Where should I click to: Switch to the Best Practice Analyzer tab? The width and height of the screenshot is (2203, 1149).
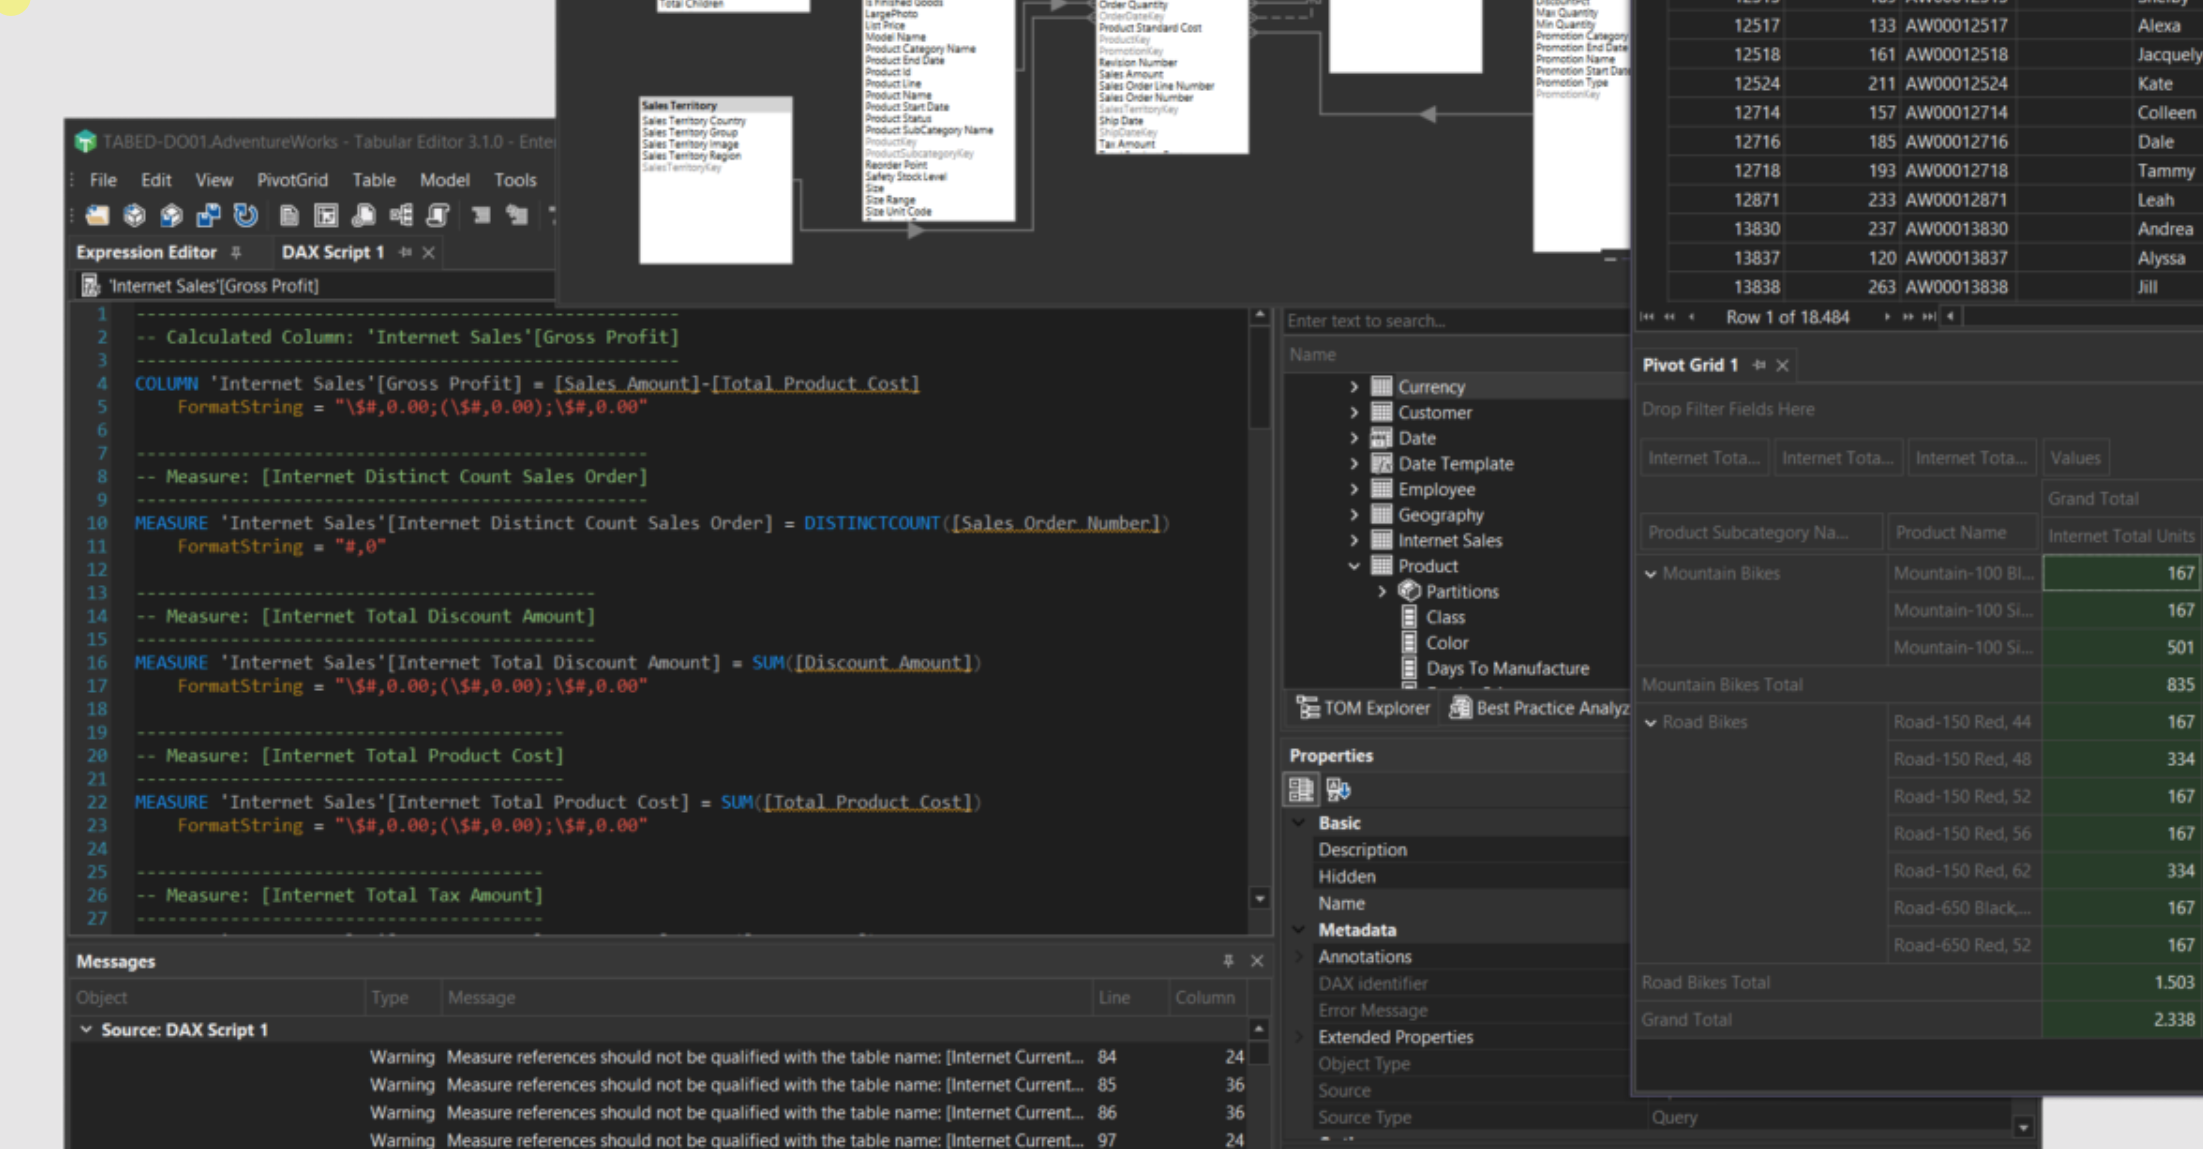point(1540,708)
